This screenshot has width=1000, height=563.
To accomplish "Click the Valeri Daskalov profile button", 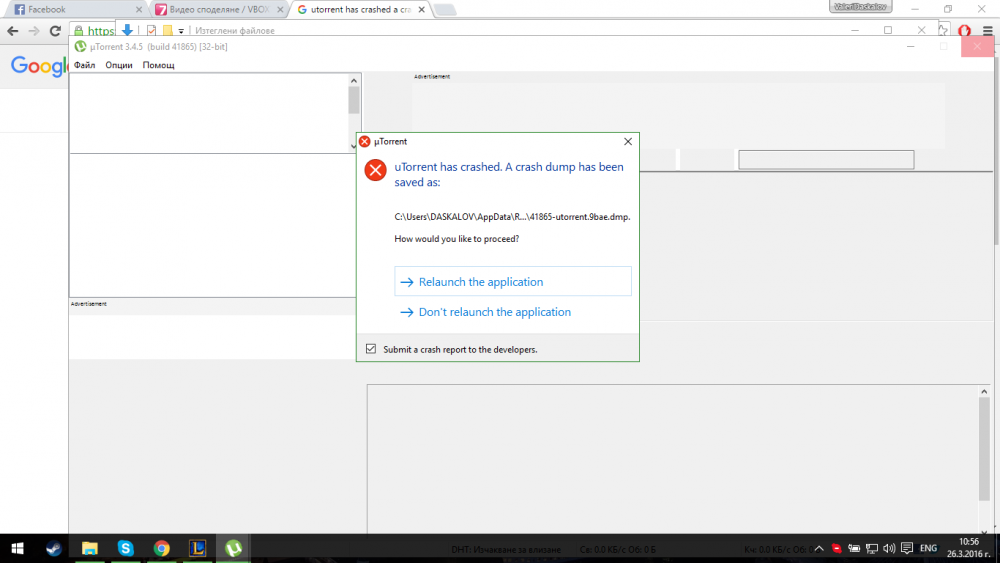I will 860,7.
